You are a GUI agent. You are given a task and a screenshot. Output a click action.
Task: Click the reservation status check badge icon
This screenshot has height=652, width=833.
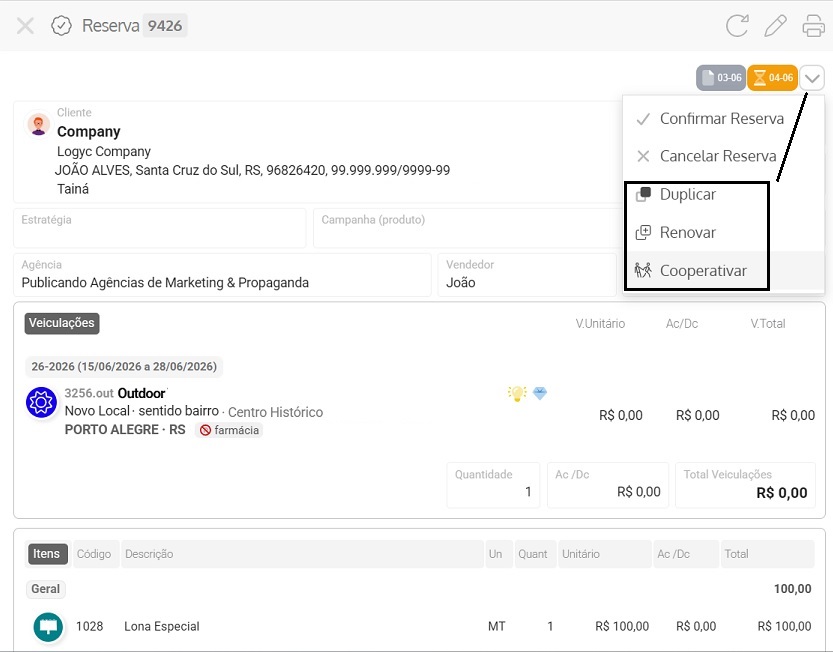[x=61, y=26]
